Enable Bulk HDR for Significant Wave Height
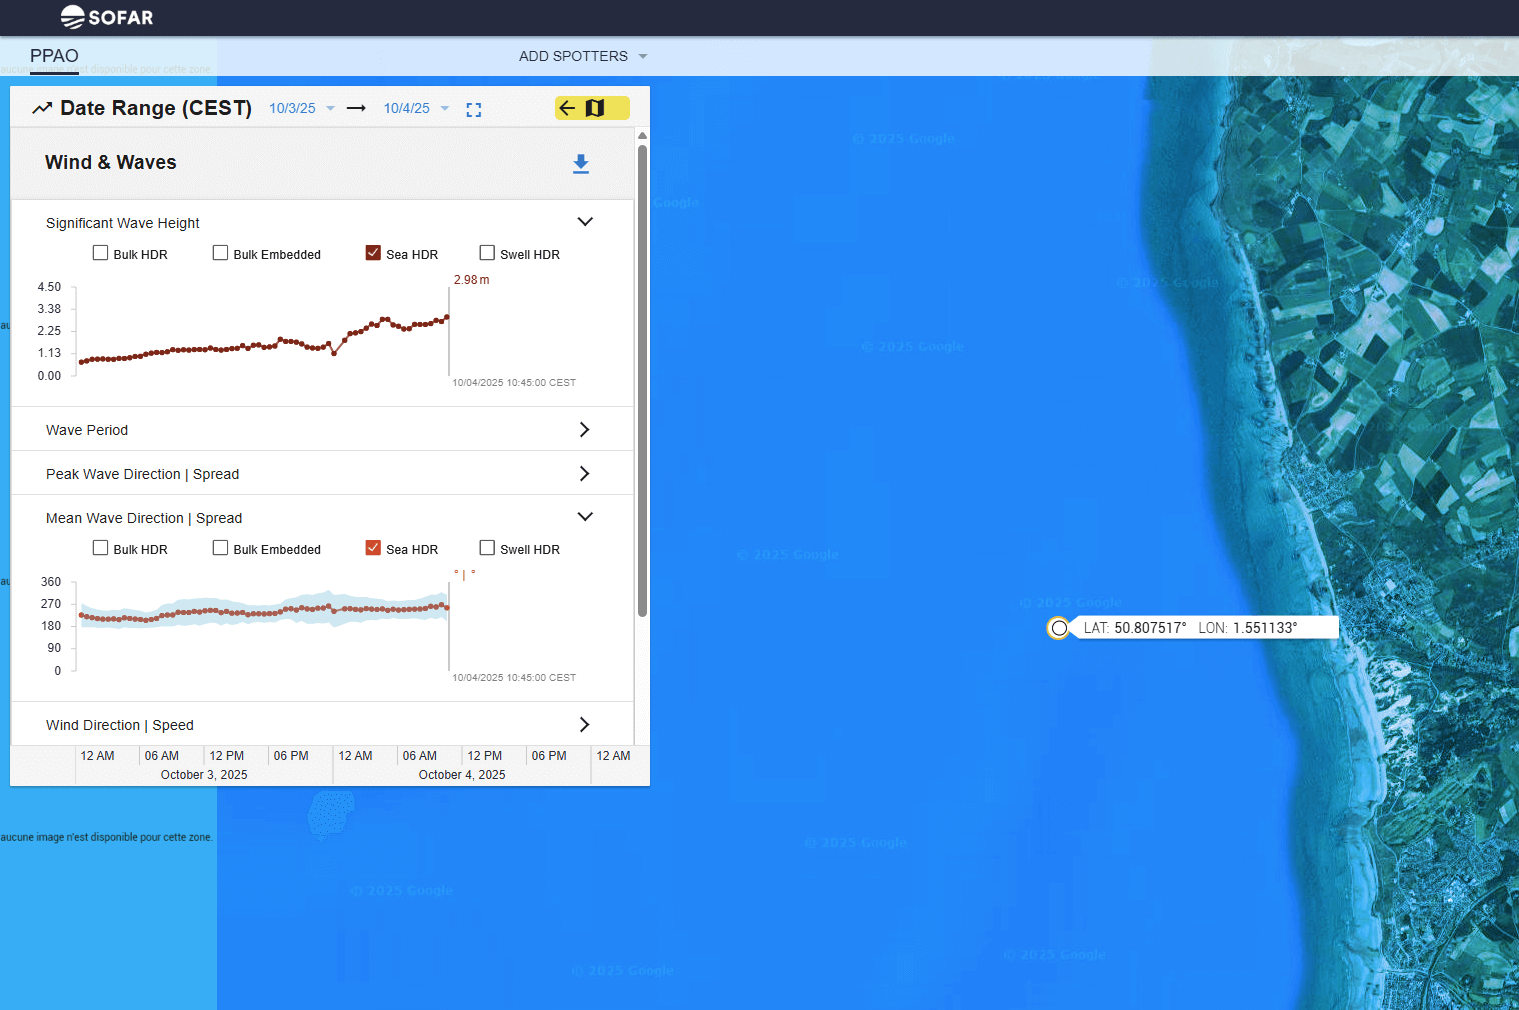The height and width of the screenshot is (1010, 1519). click(101, 253)
